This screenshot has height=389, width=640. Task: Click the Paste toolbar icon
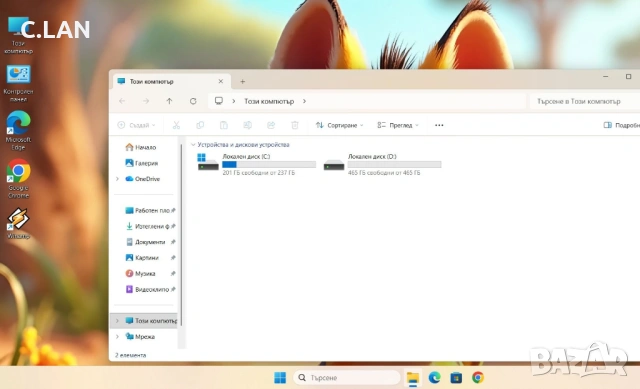coord(224,125)
